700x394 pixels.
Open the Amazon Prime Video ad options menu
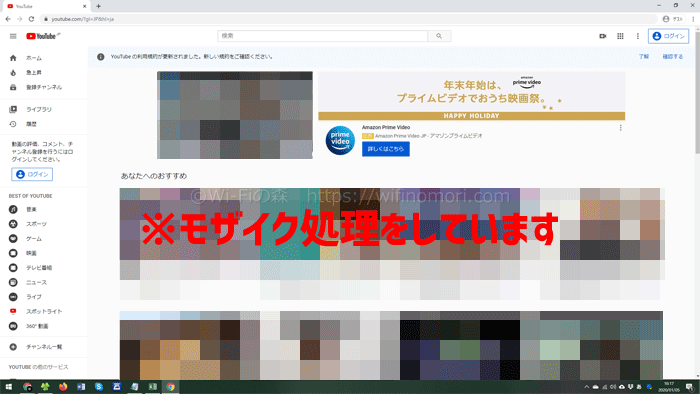coord(621,128)
